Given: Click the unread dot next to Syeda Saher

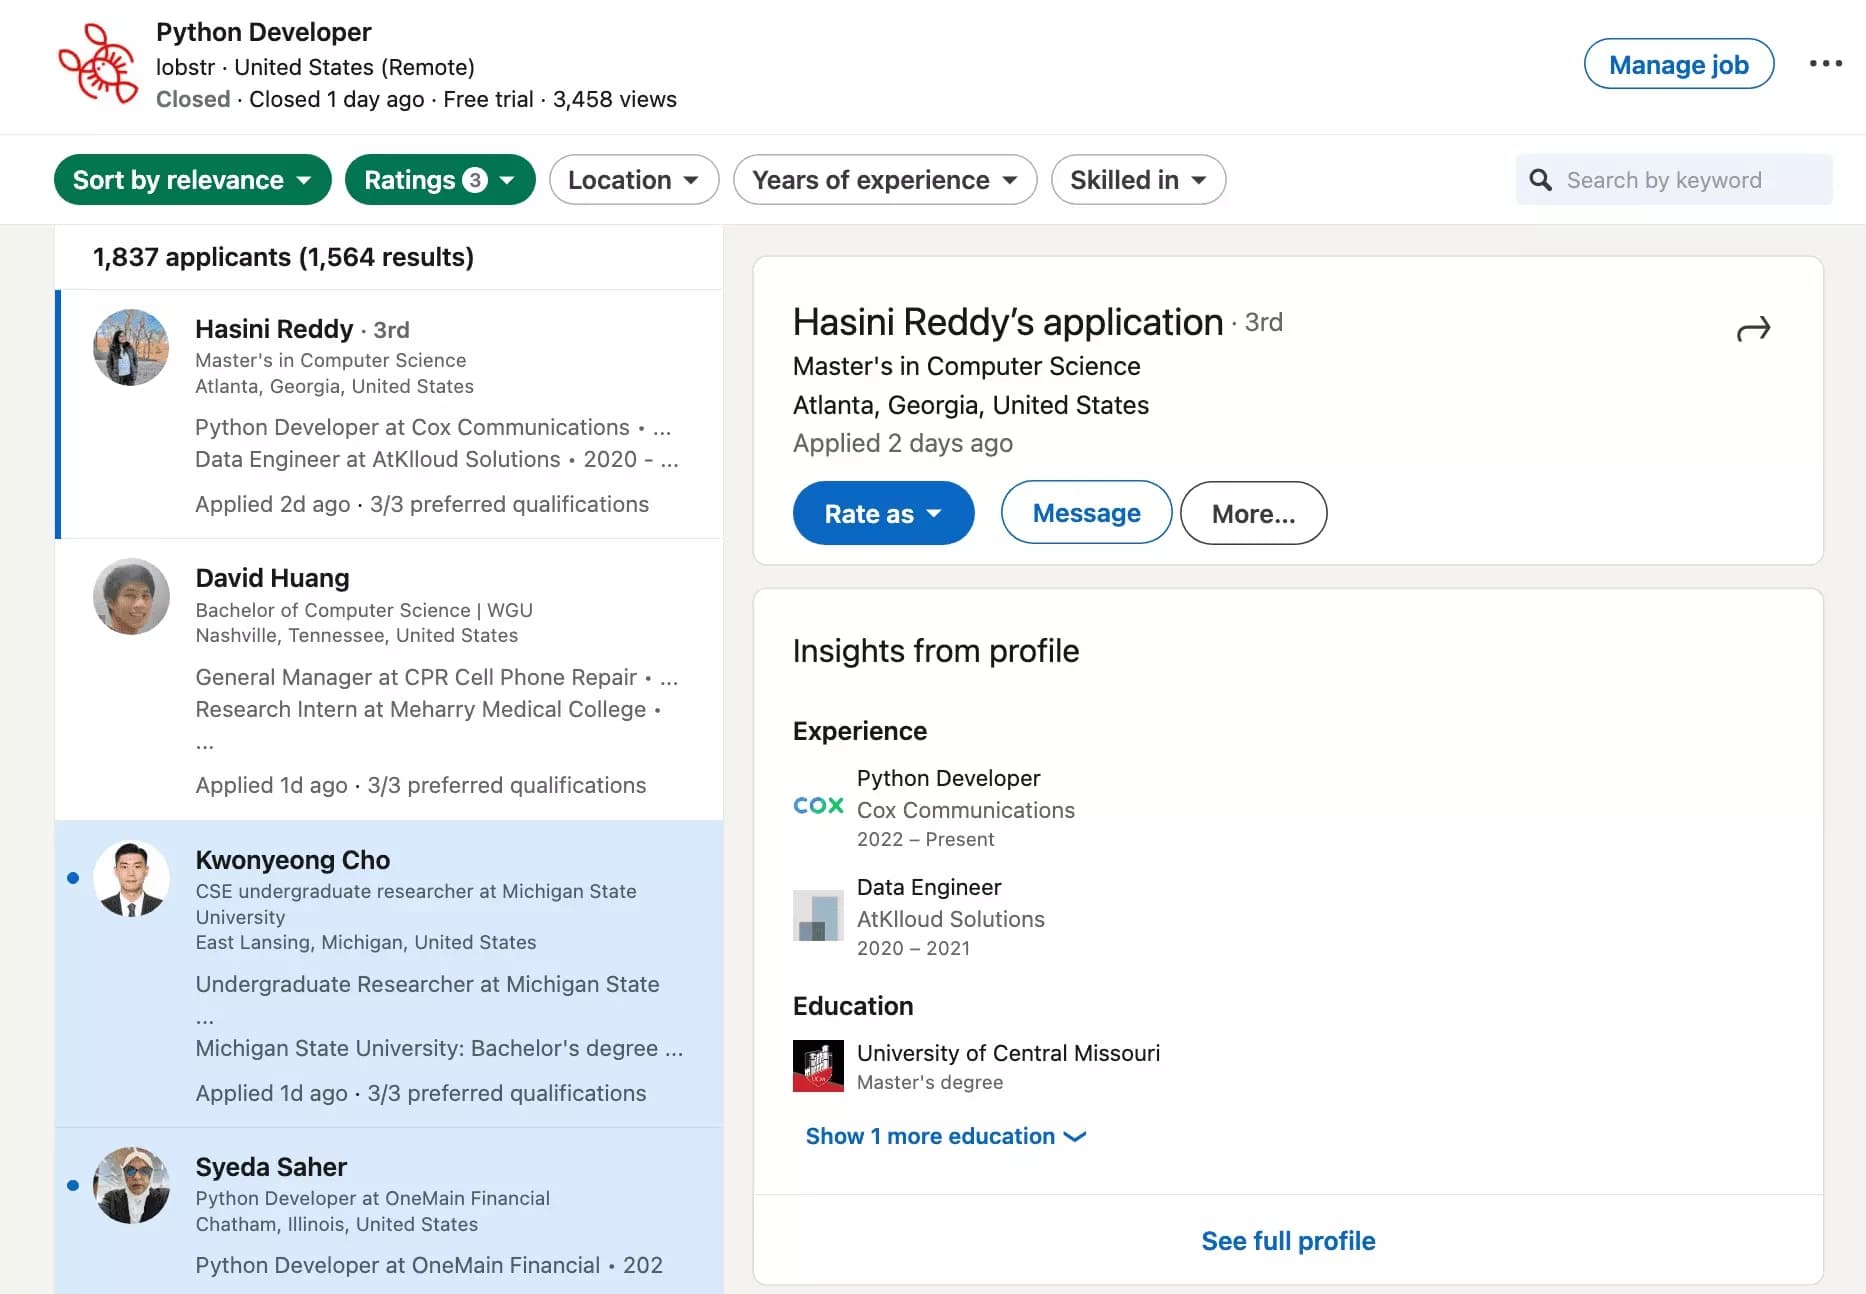Looking at the screenshot, I should click(73, 1185).
